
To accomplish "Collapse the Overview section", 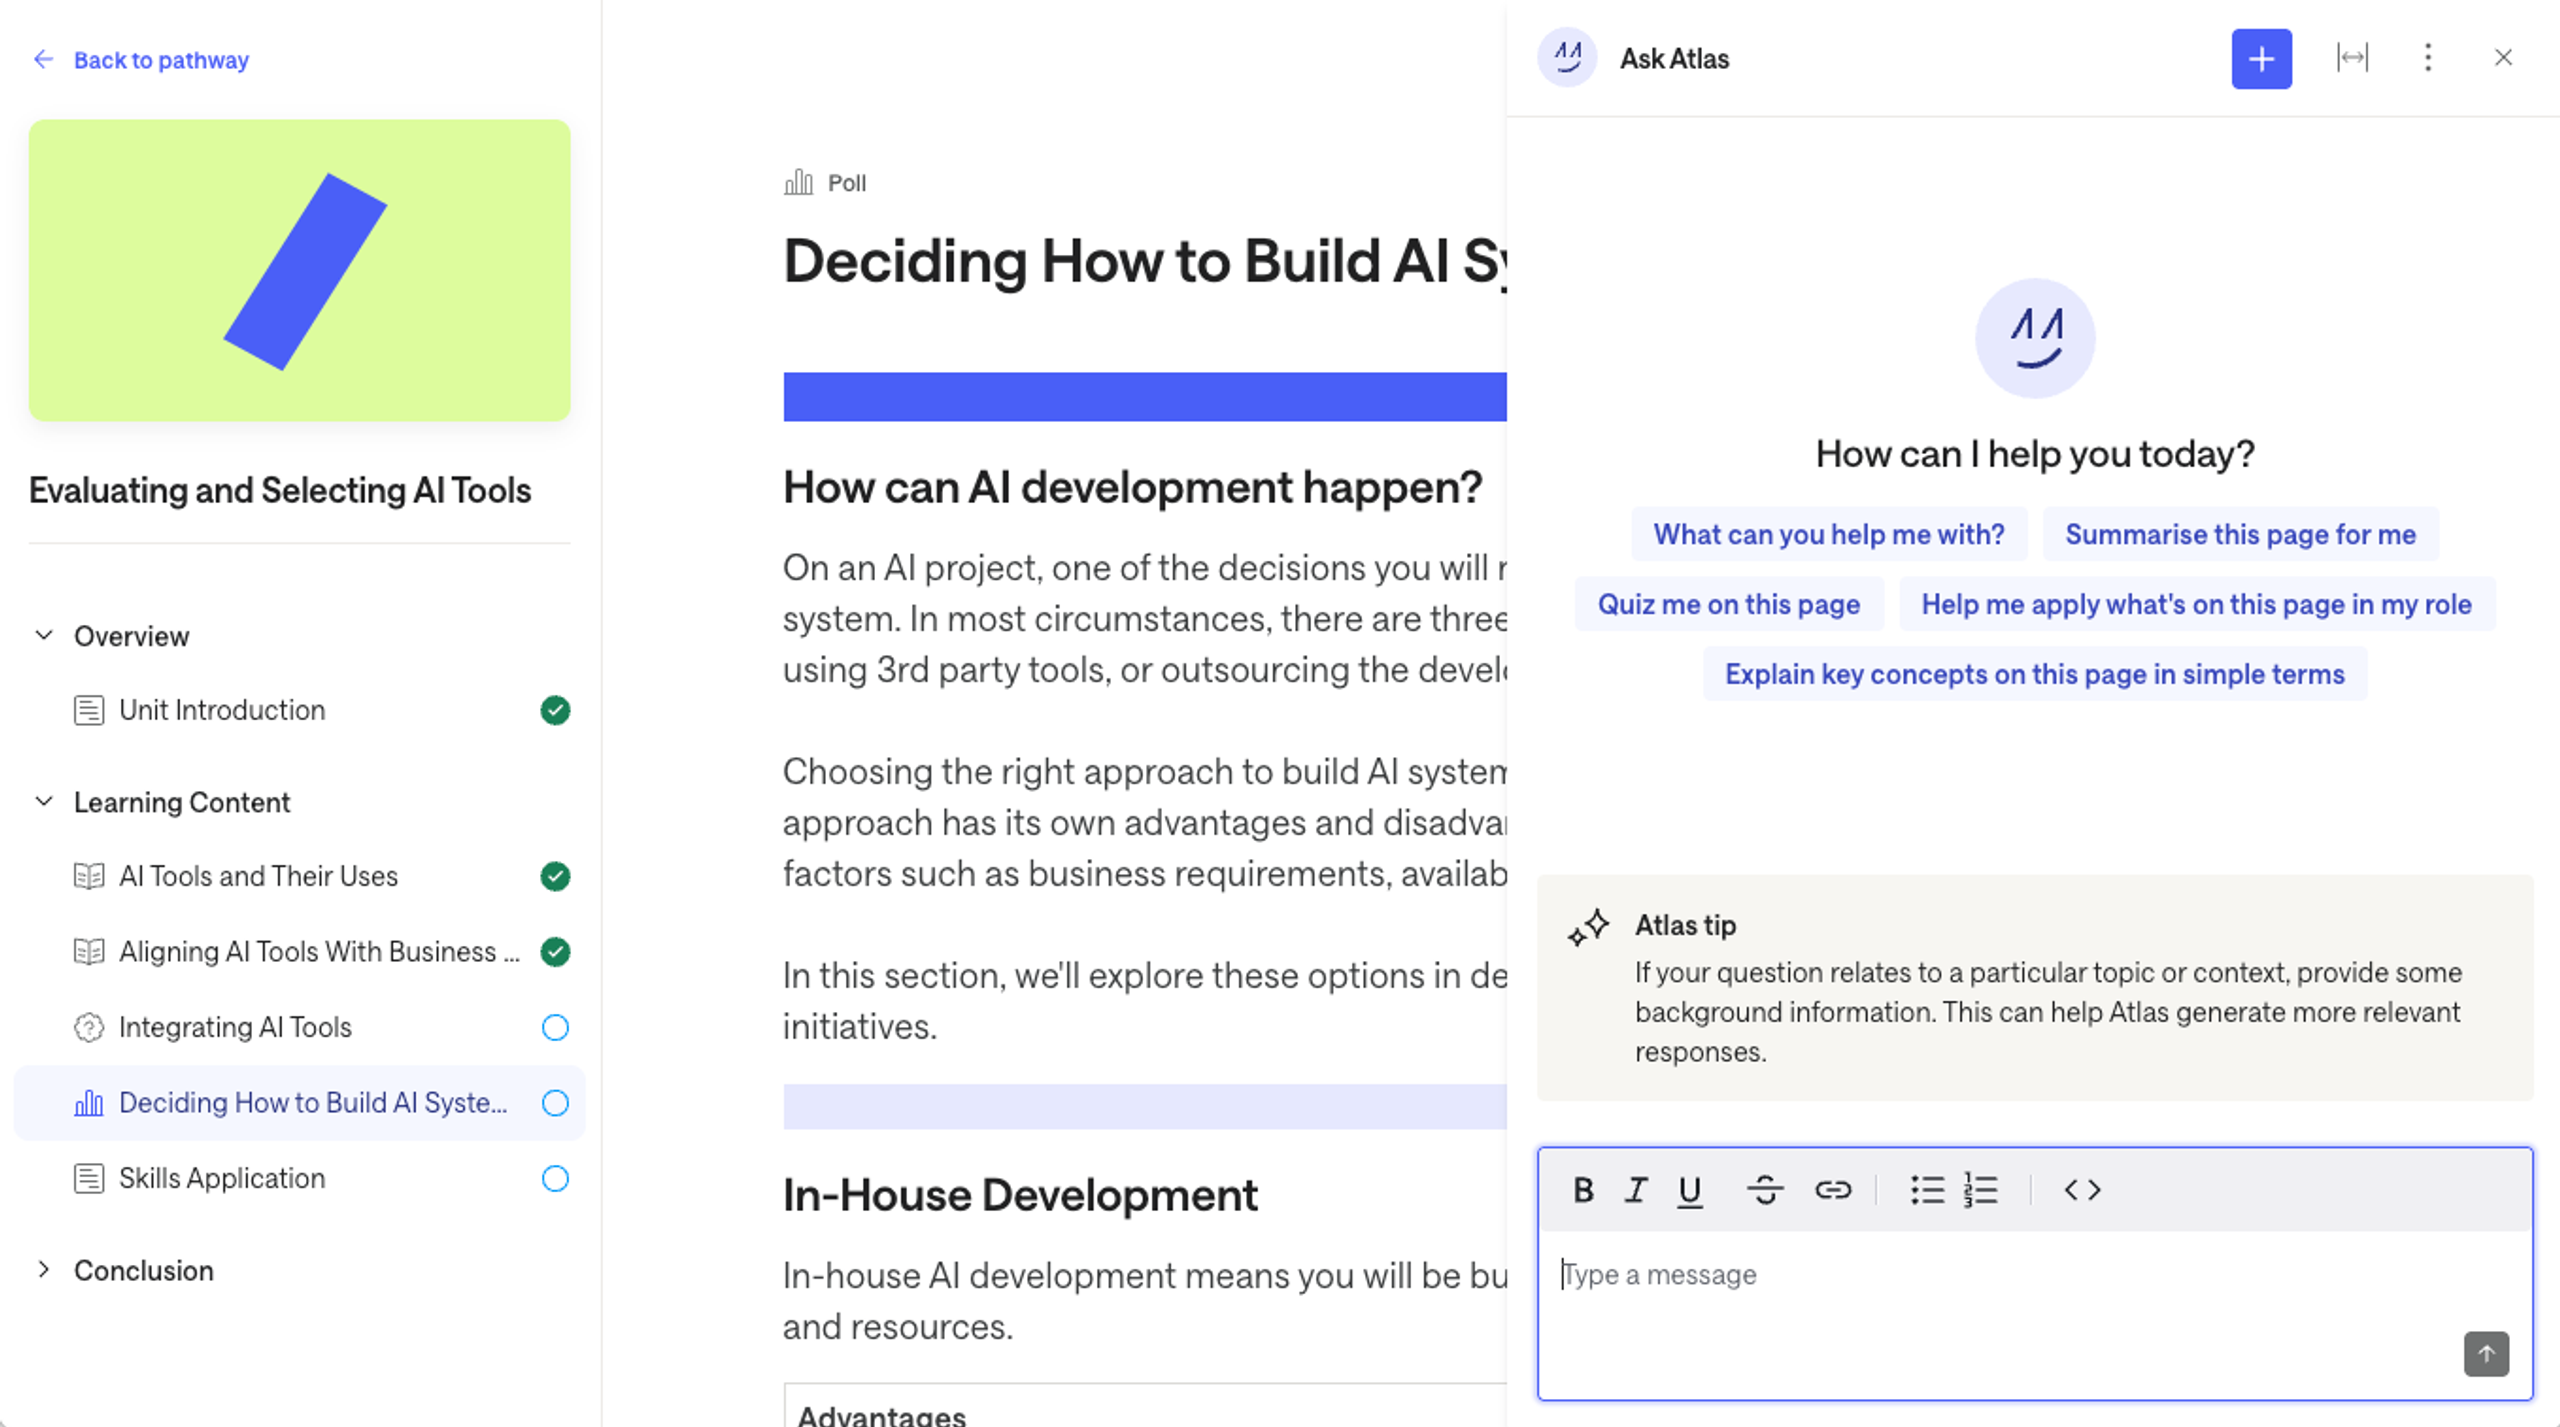I will [44, 636].
